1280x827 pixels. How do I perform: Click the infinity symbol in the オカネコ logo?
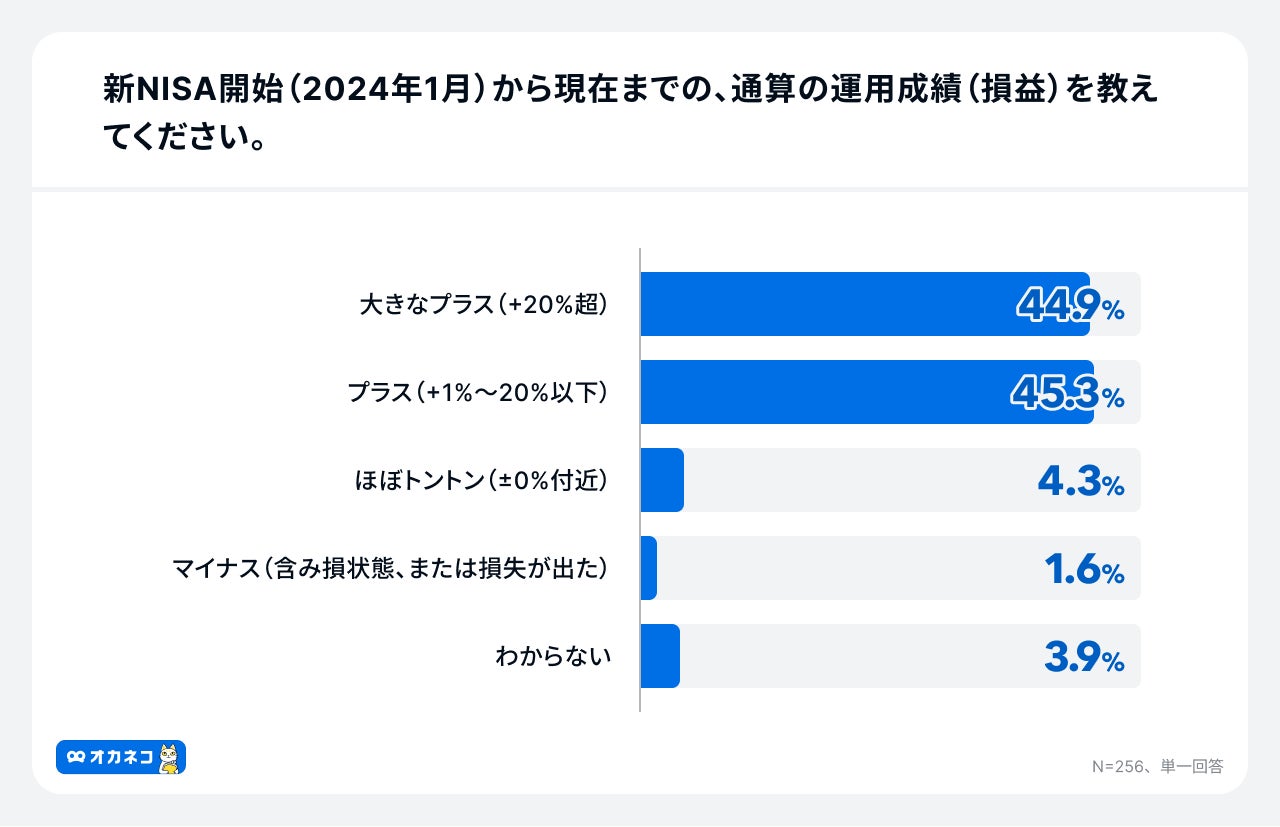76,758
